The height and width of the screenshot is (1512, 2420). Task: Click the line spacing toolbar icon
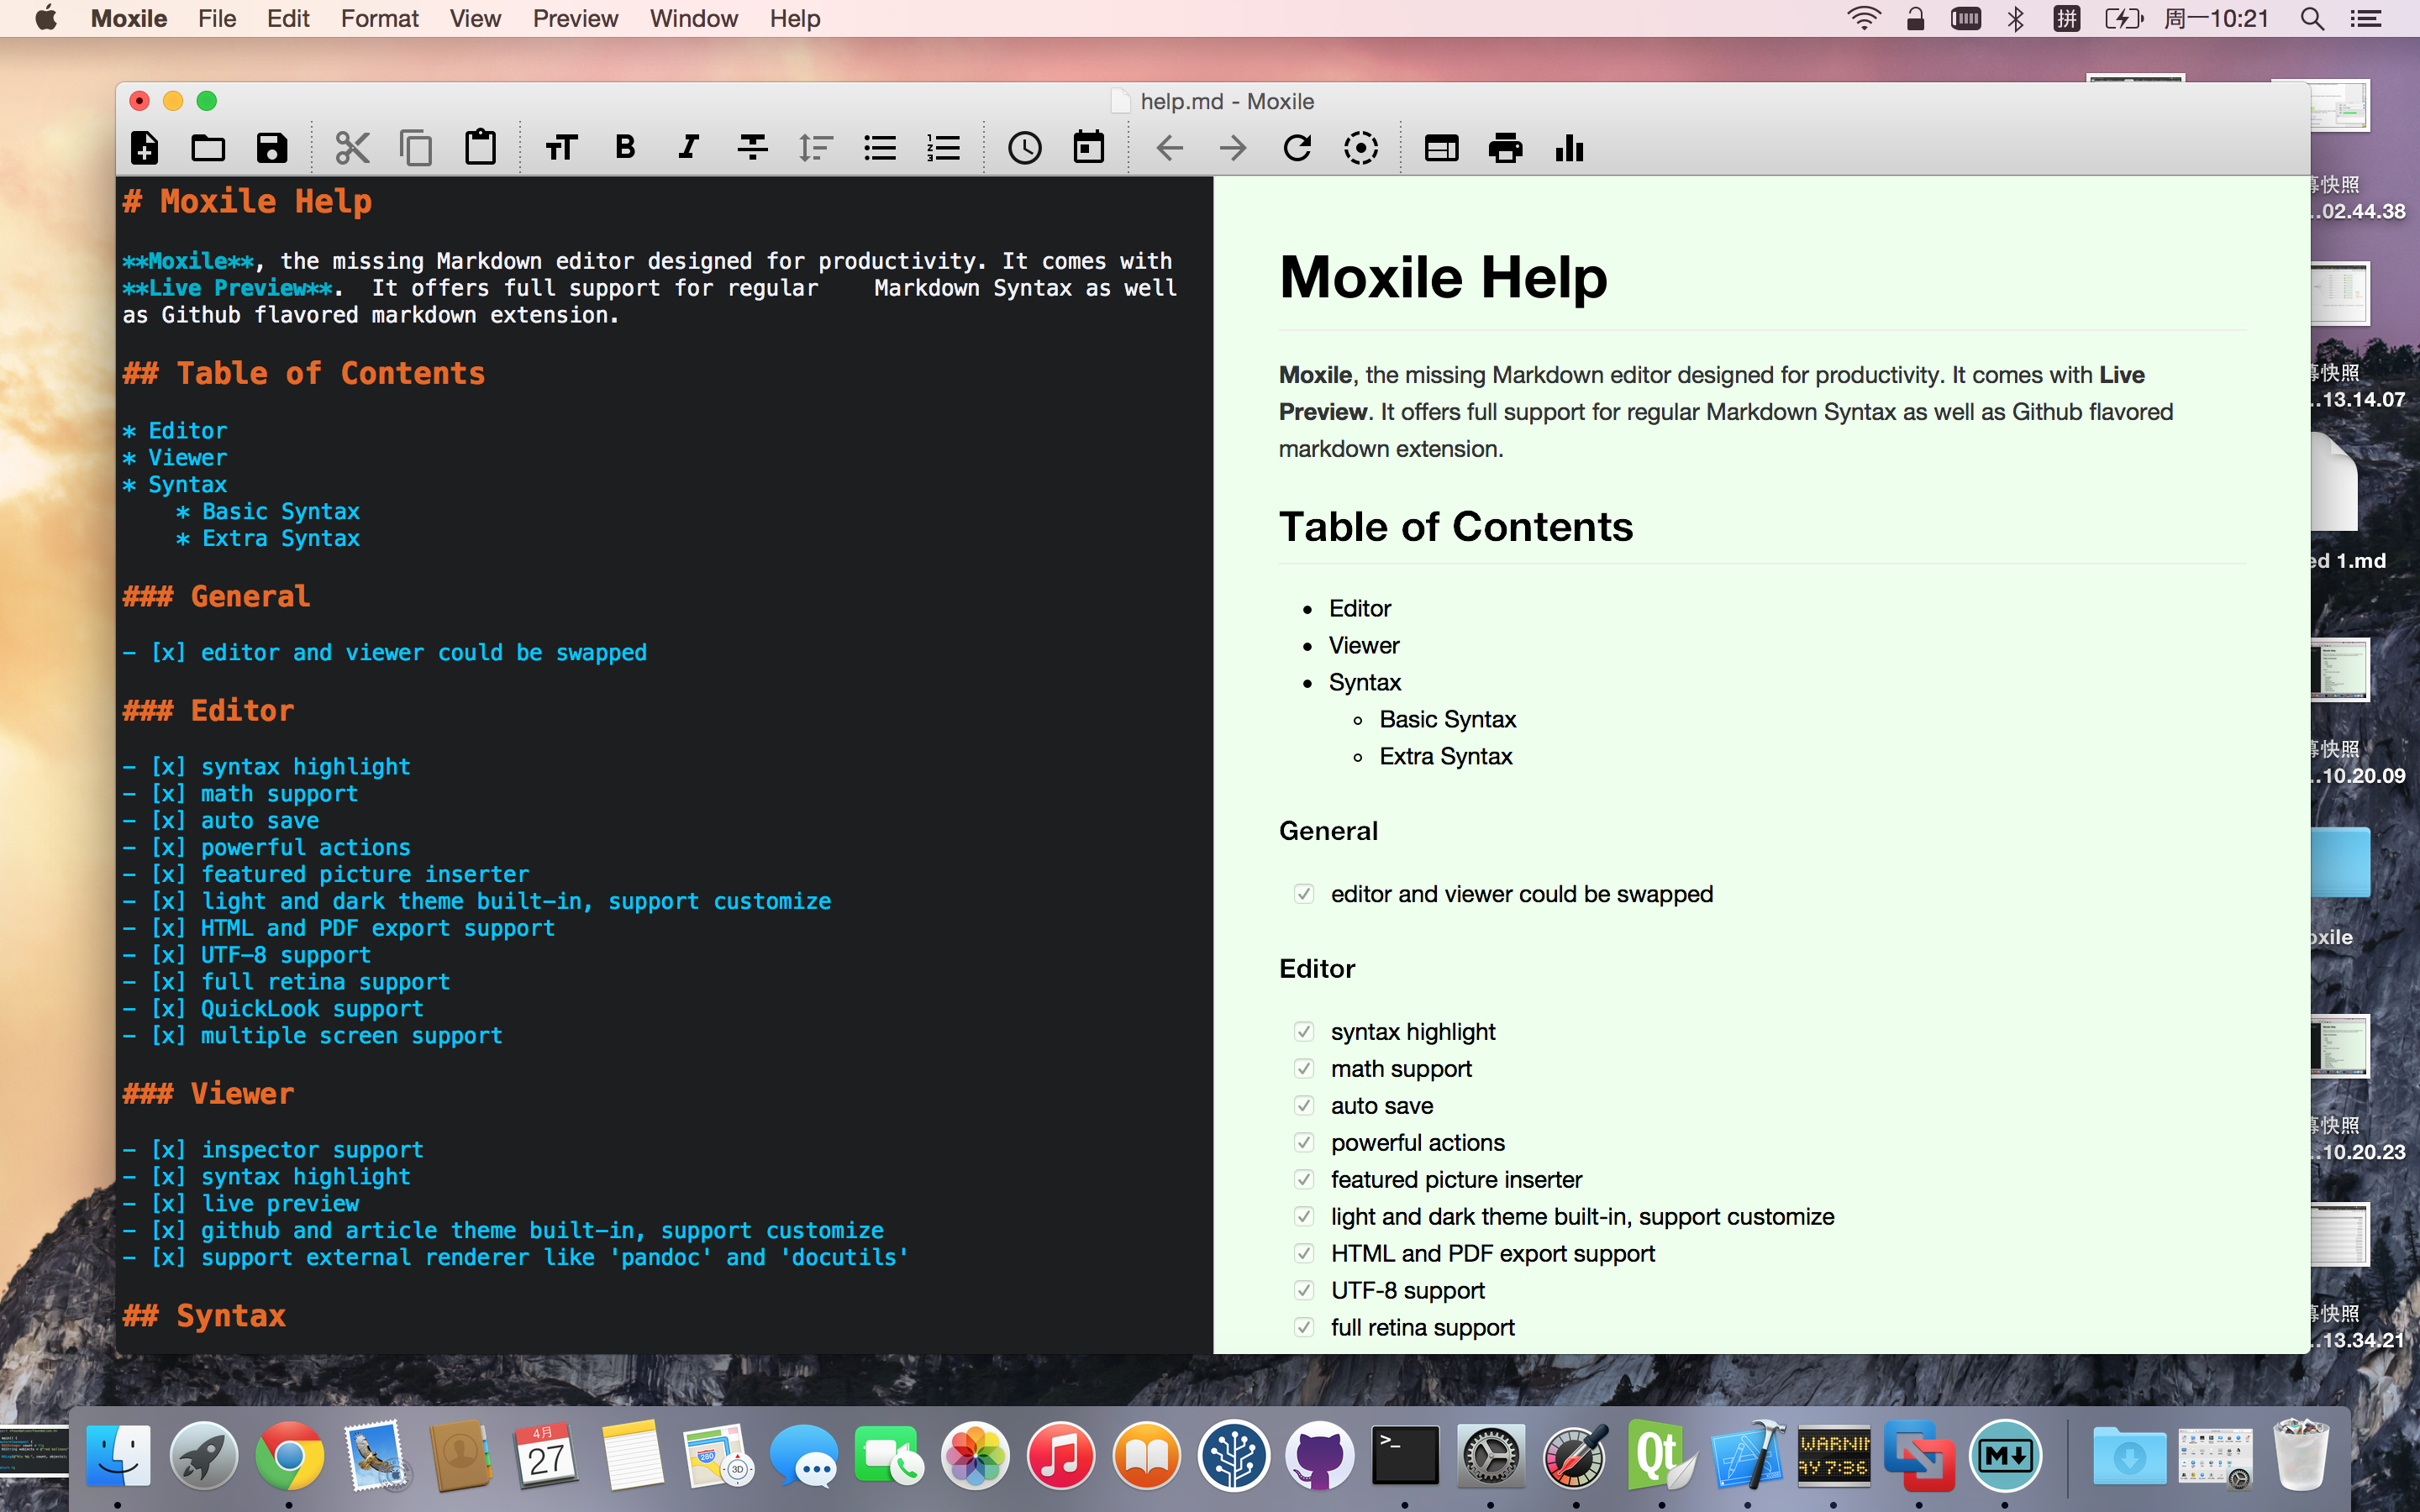(x=816, y=148)
